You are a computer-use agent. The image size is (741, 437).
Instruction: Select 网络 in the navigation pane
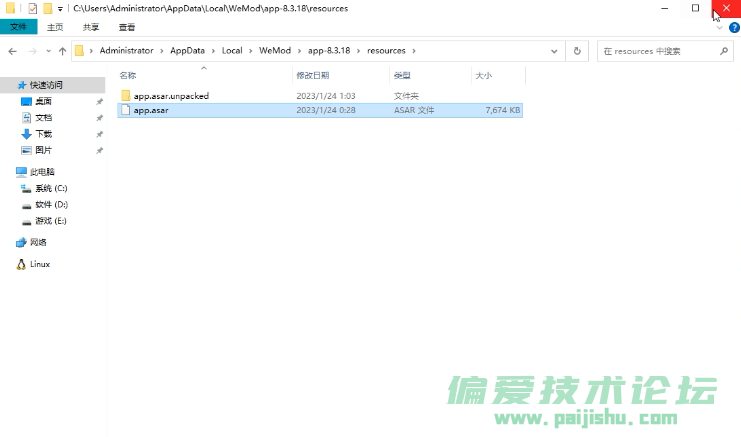tap(38, 242)
